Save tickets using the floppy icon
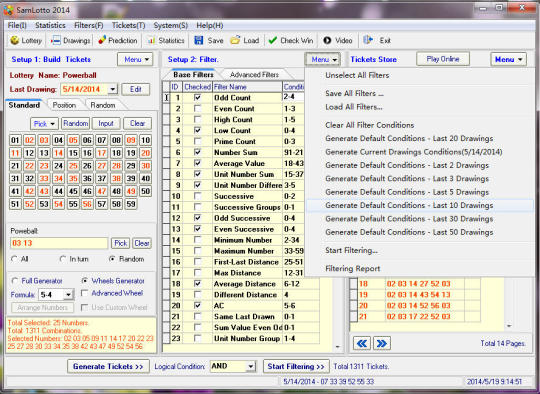This screenshot has height=394, width=540. pyautogui.click(x=198, y=40)
